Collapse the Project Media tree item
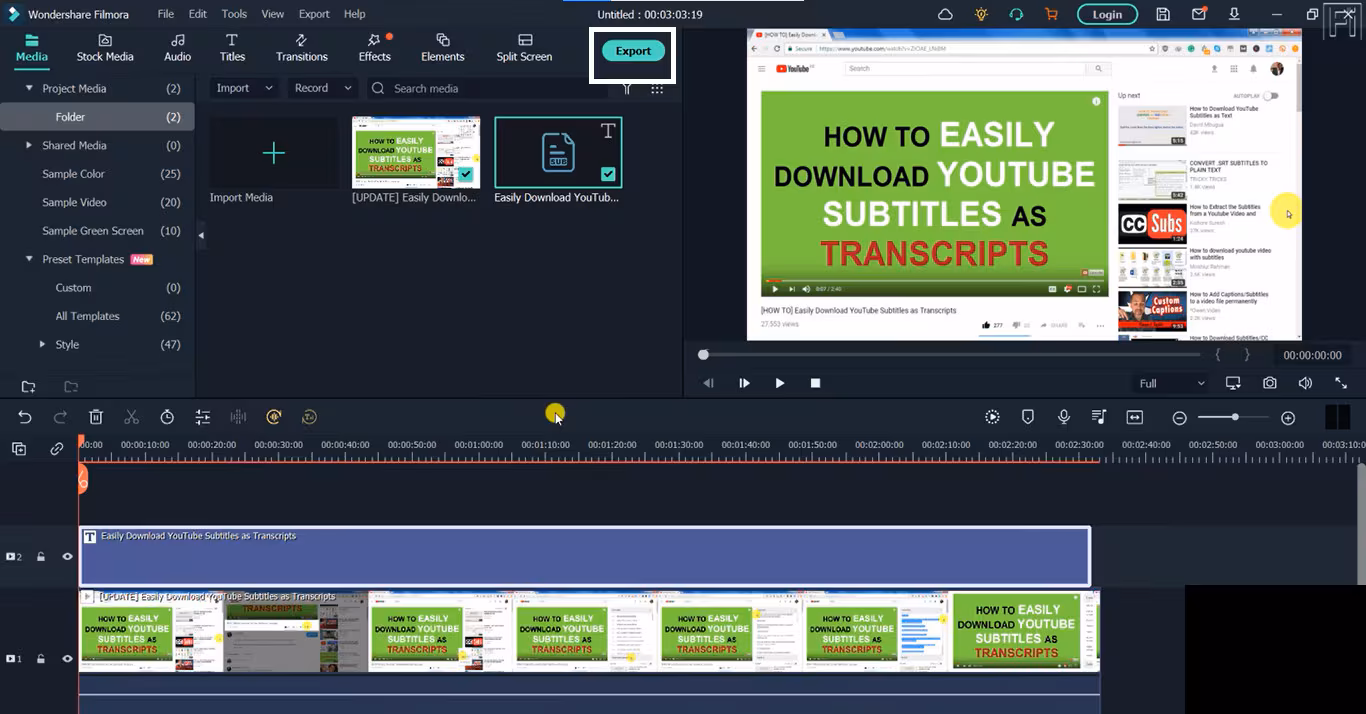Viewport: 1366px width, 714px height. click(29, 89)
